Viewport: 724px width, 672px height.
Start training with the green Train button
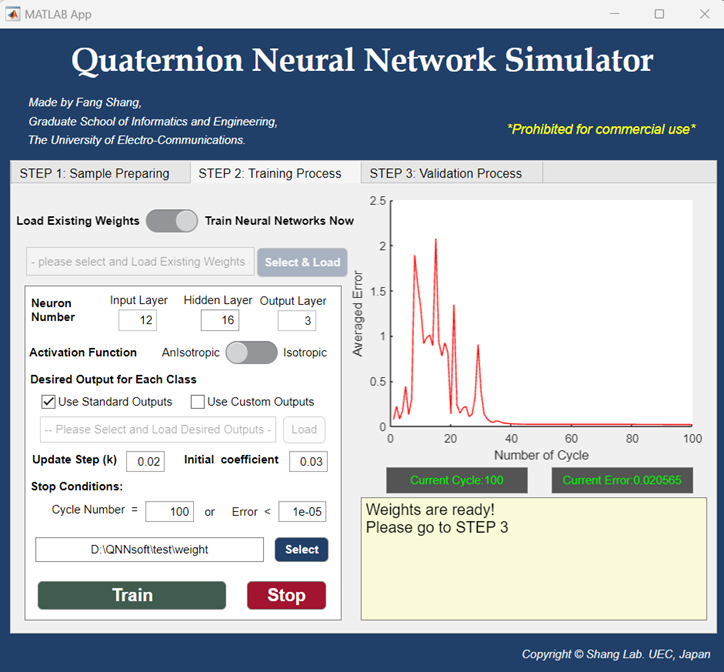(x=132, y=595)
